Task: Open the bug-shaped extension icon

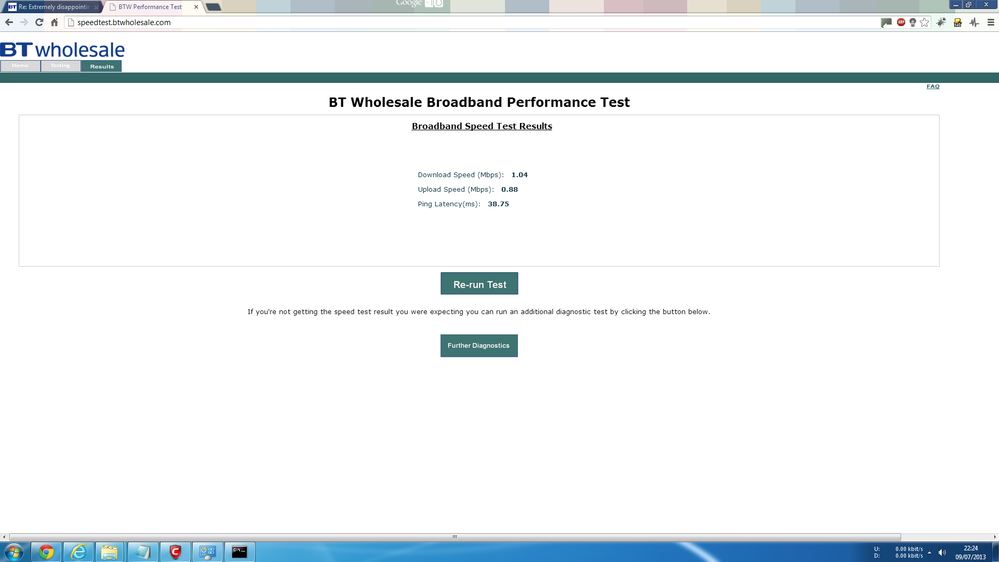Action: [x=941, y=22]
